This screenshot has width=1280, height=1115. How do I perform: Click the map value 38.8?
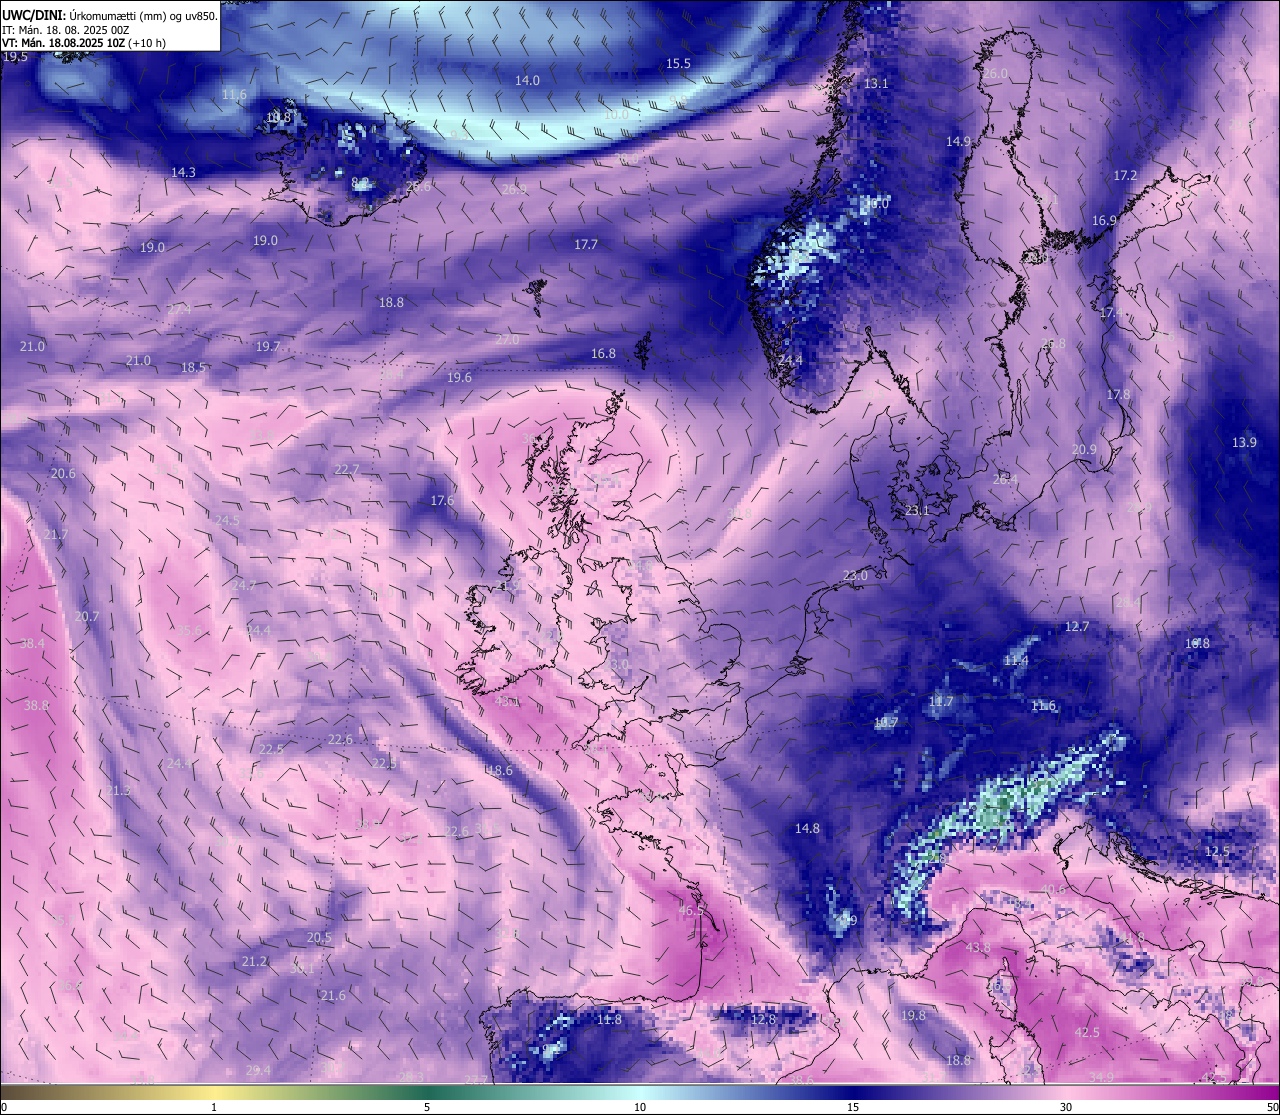coord(36,705)
